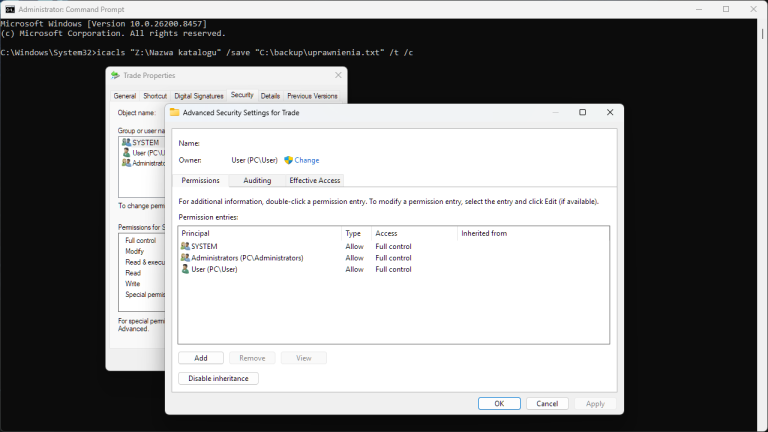Click the Administrators group icon in permission entries

click(185, 258)
